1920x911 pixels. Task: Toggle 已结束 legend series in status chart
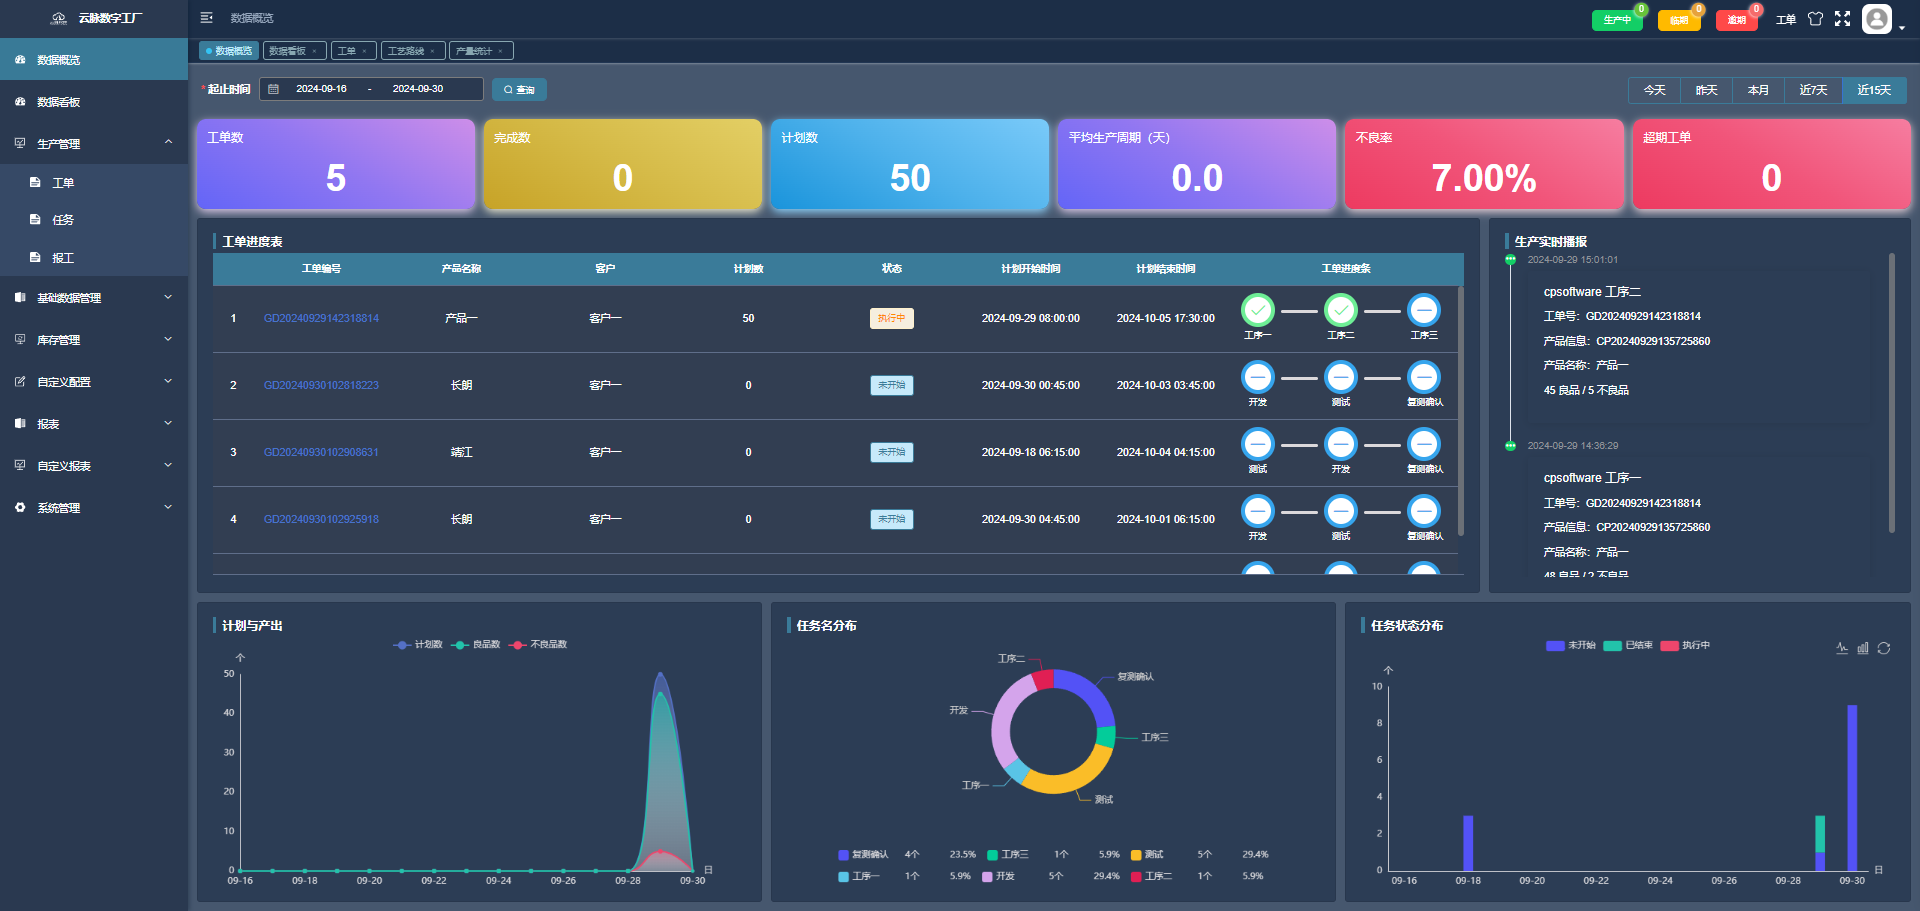click(1628, 646)
